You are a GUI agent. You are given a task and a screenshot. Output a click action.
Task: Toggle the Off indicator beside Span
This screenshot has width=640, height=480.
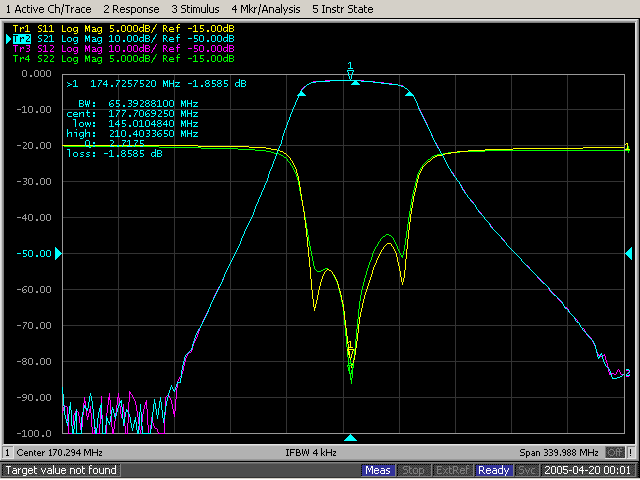pos(613,452)
